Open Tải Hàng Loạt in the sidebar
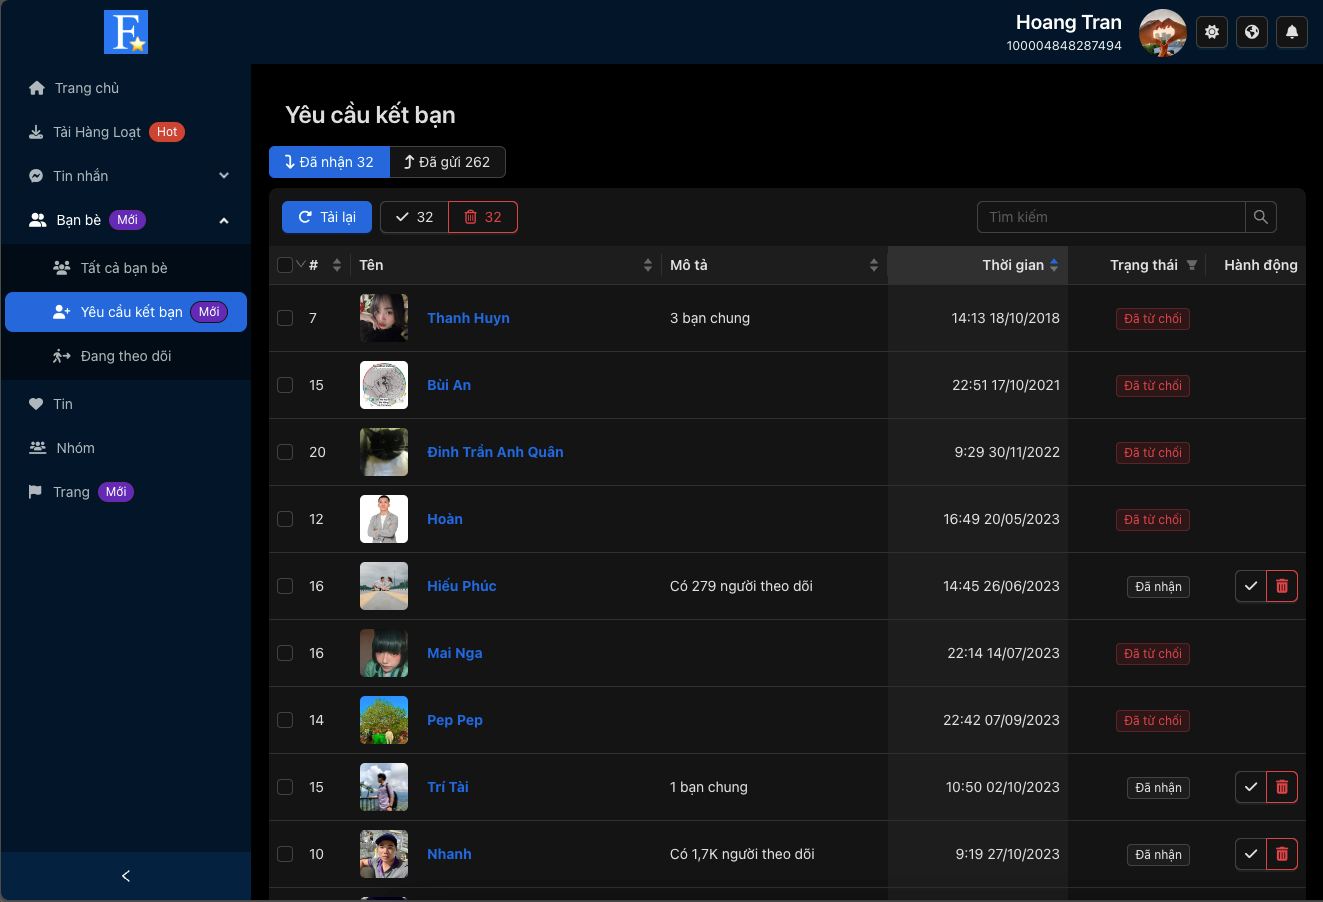 pyautogui.click(x=126, y=132)
